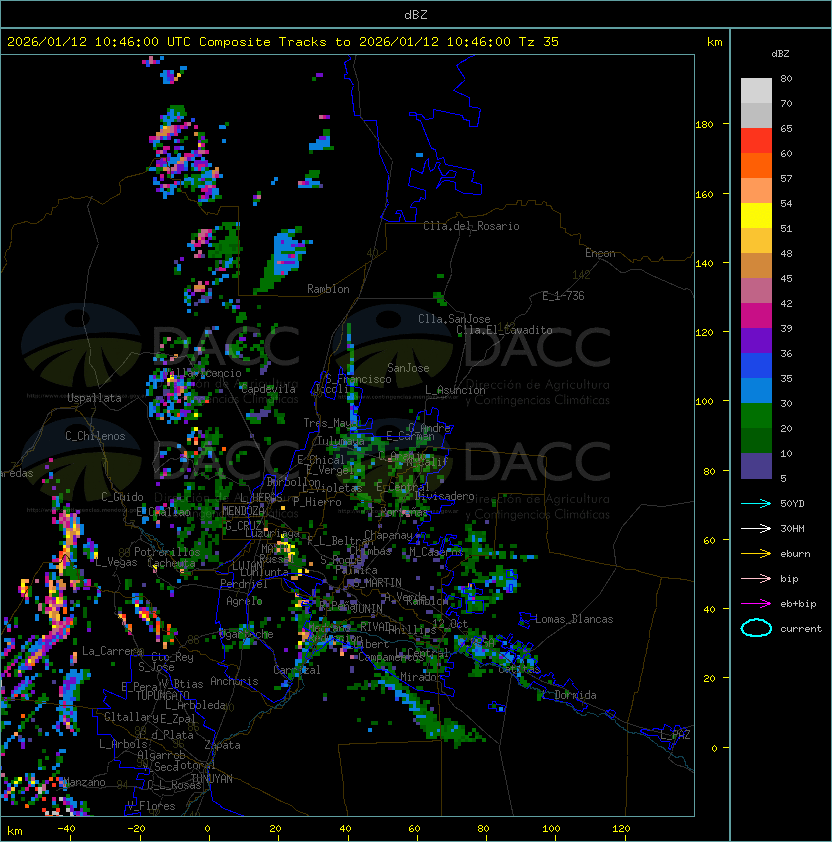Click the '100' km tick on right axis
The image size is (832, 842).
point(704,402)
